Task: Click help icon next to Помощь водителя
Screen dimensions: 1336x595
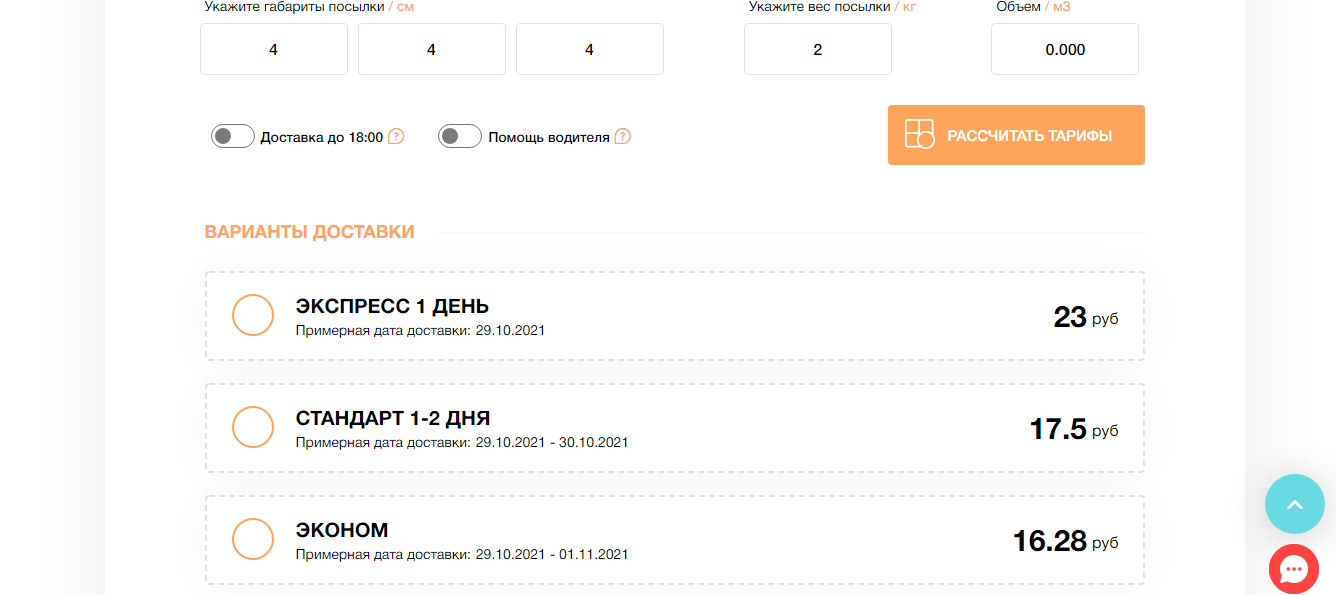Action: 622,136
